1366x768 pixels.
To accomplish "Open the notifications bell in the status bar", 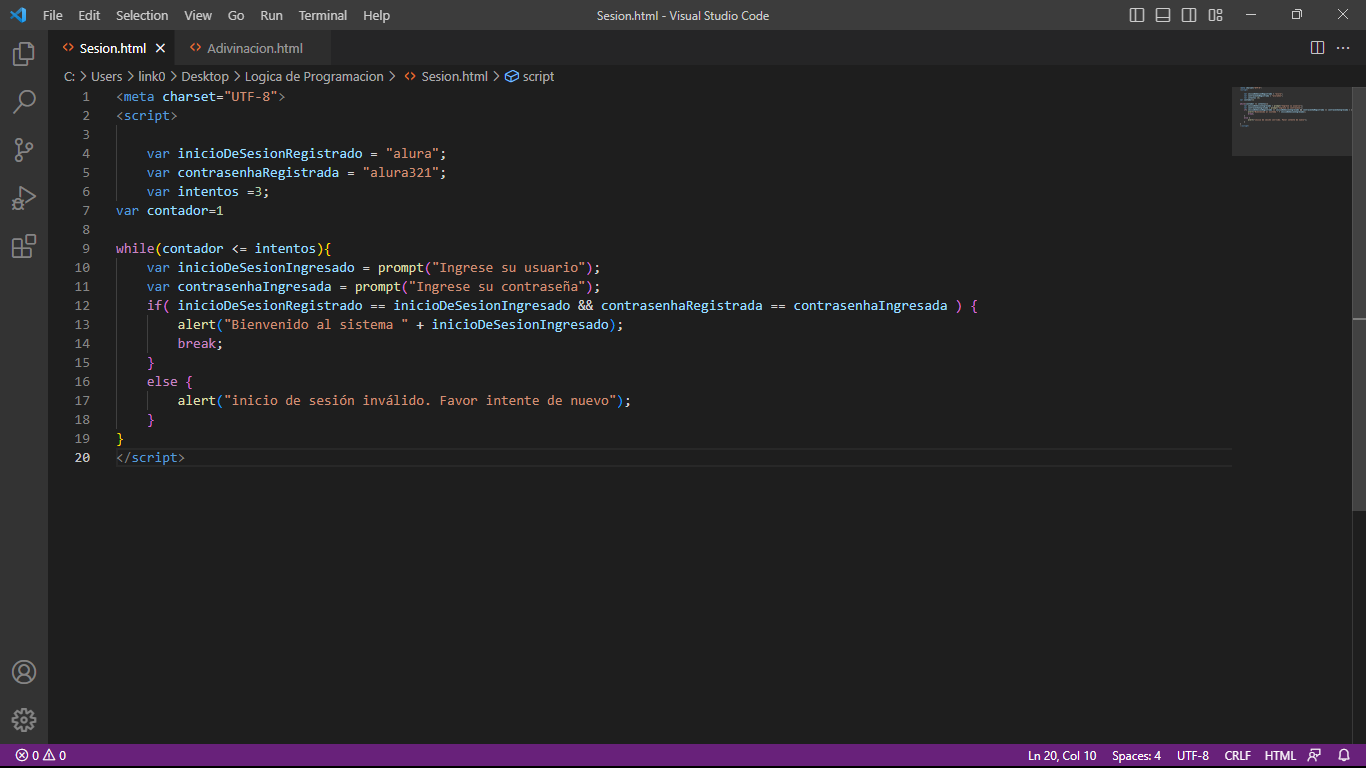I will pos(1344,756).
